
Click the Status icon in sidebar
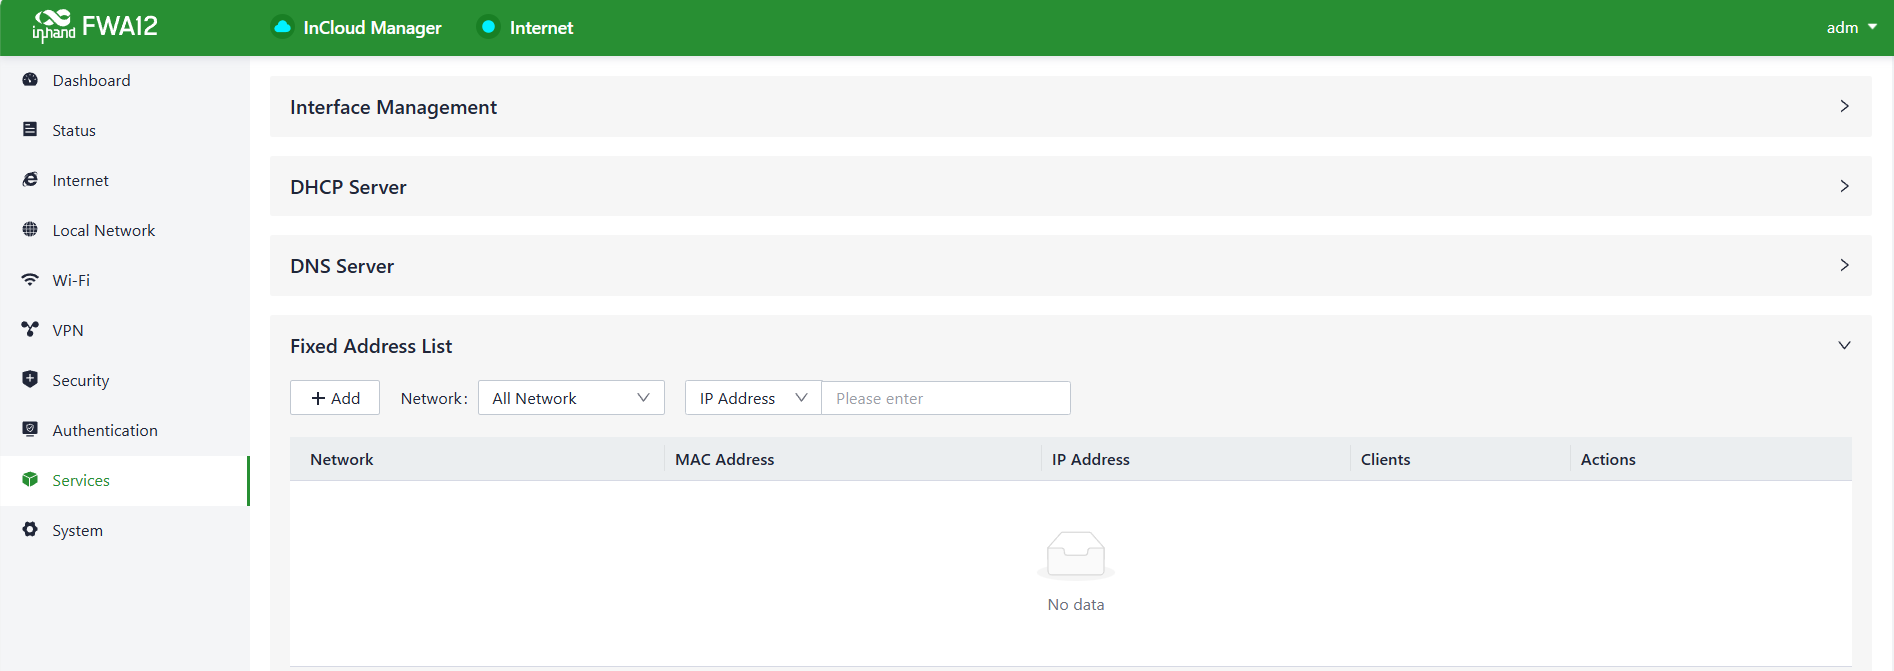pos(30,130)
